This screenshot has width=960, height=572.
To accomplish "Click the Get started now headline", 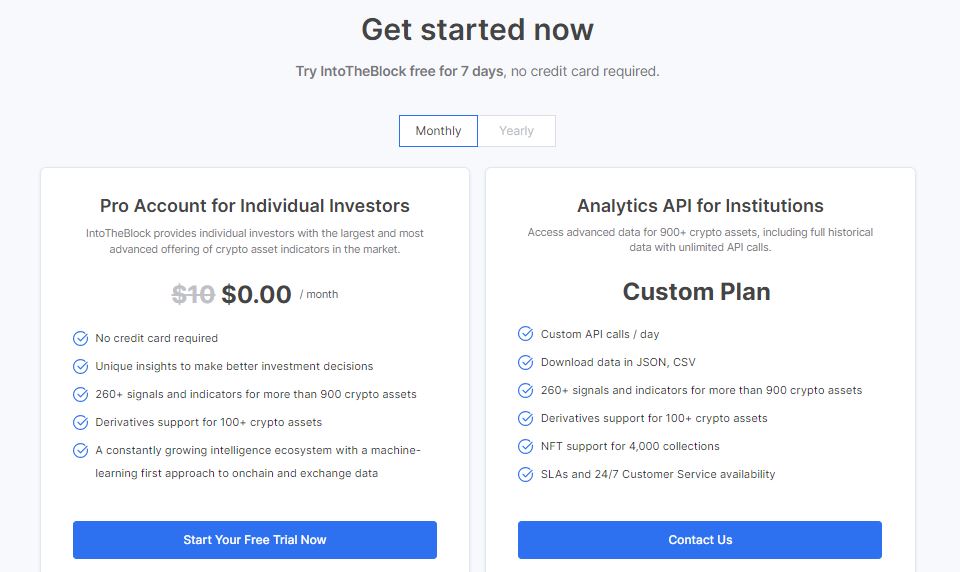I will tap(478, 29).
